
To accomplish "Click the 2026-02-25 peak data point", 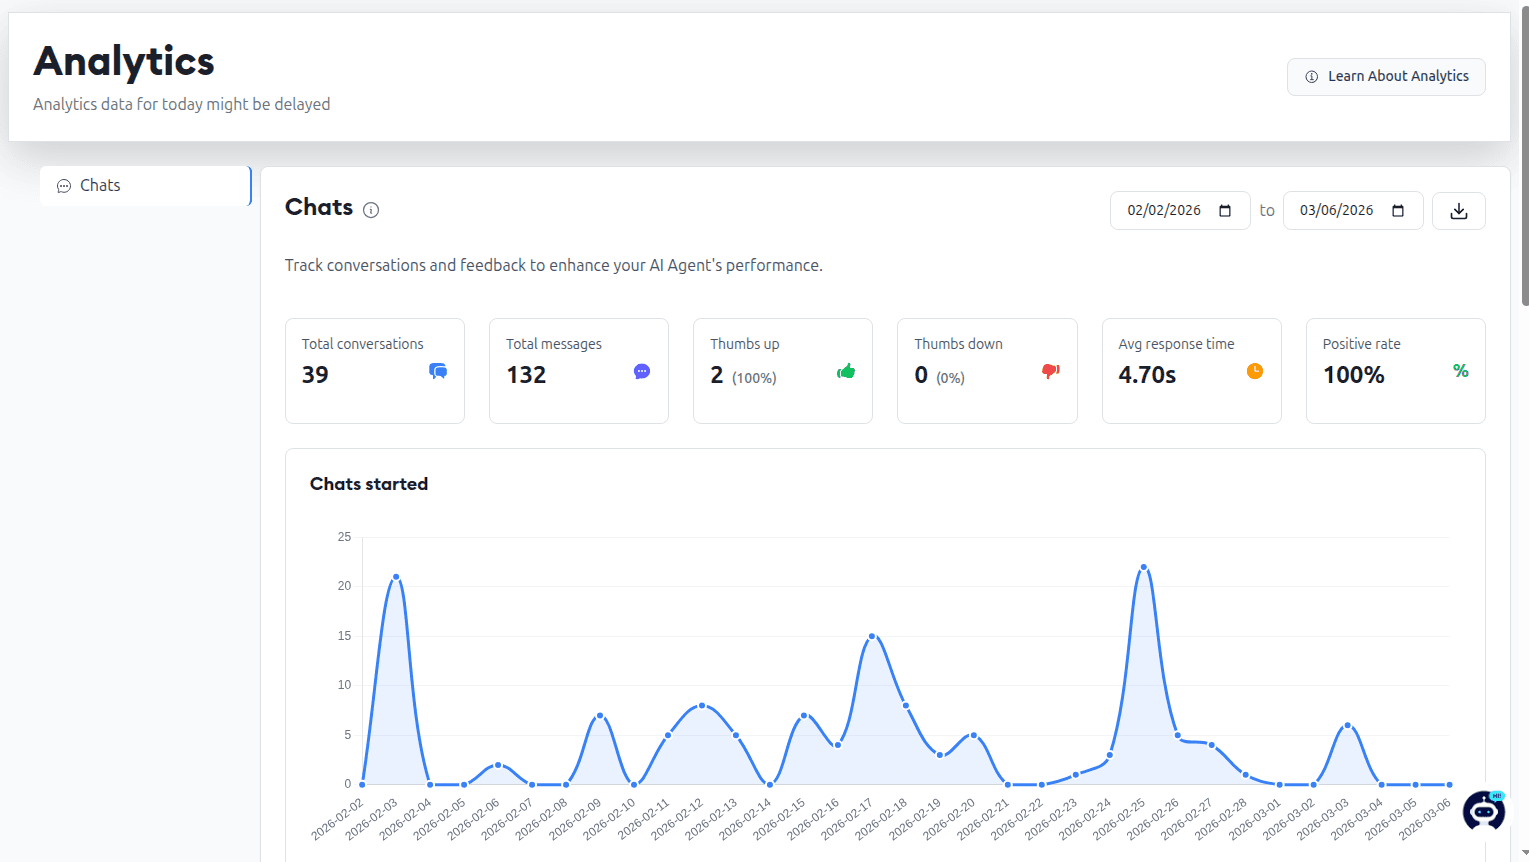I will tap(1144, 567).
